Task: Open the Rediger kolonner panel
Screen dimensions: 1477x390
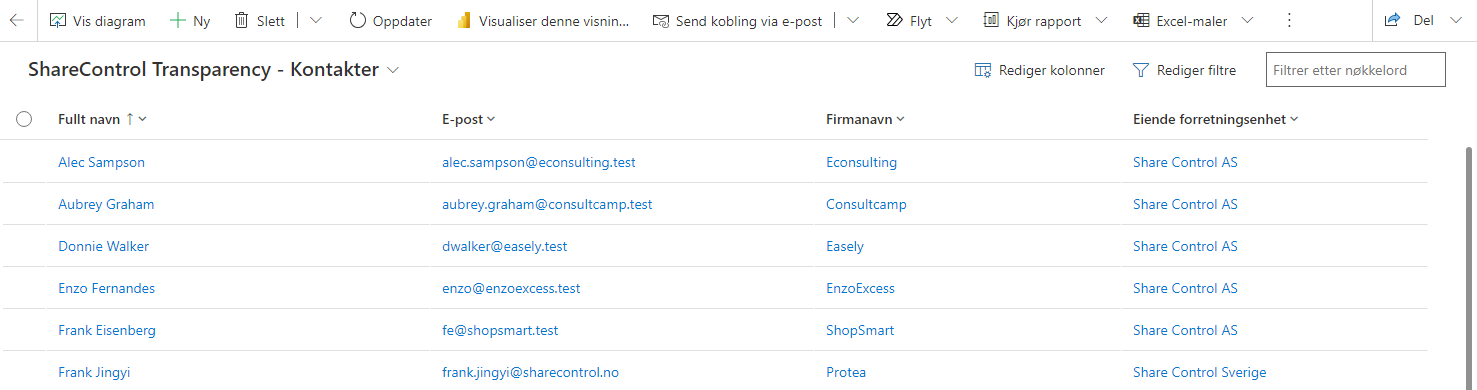Action: pyautogui.click(x=1040, y=70)
